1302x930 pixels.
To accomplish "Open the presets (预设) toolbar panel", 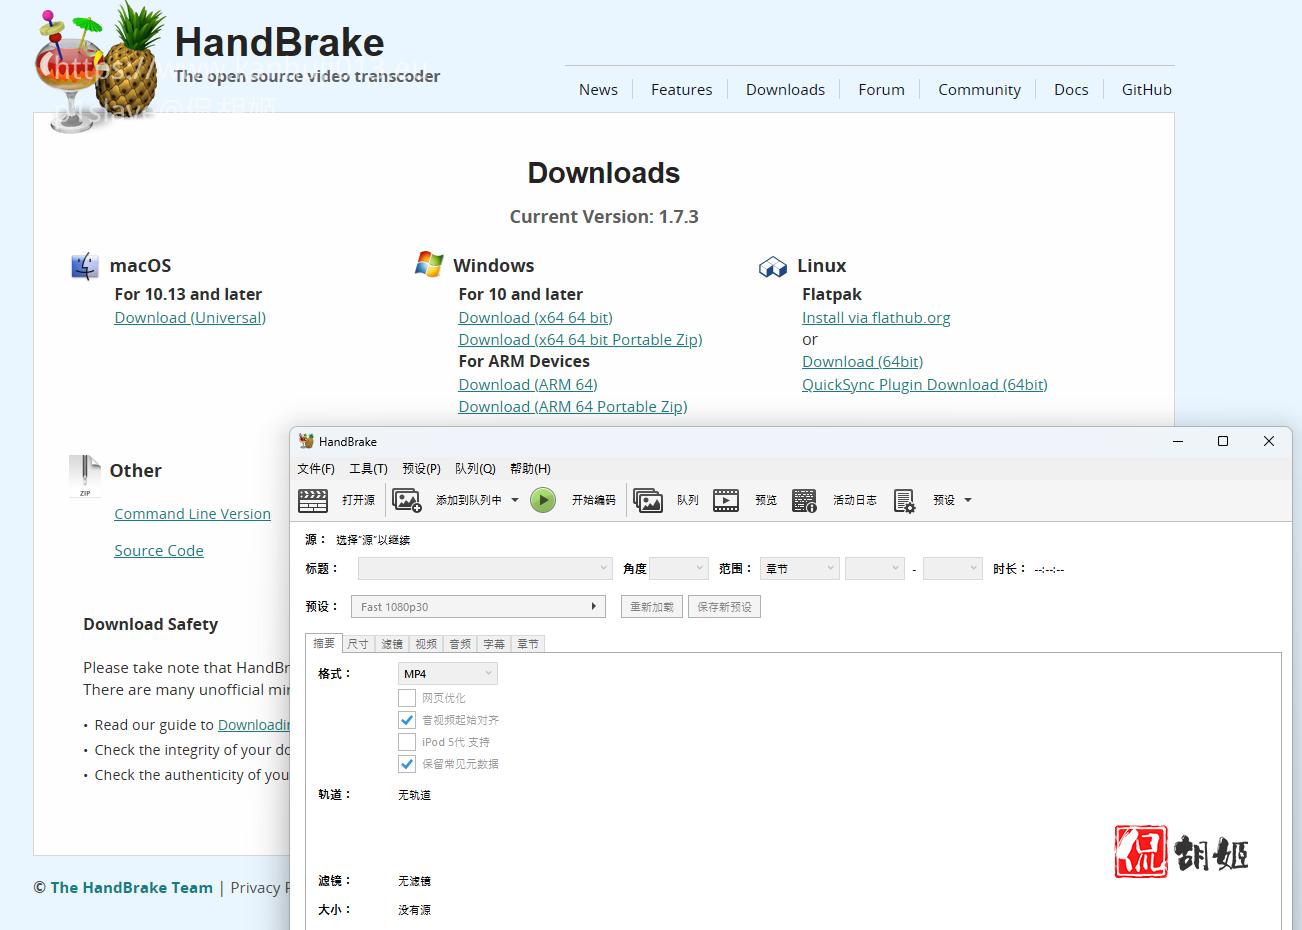I will click(x=925, y=500).
